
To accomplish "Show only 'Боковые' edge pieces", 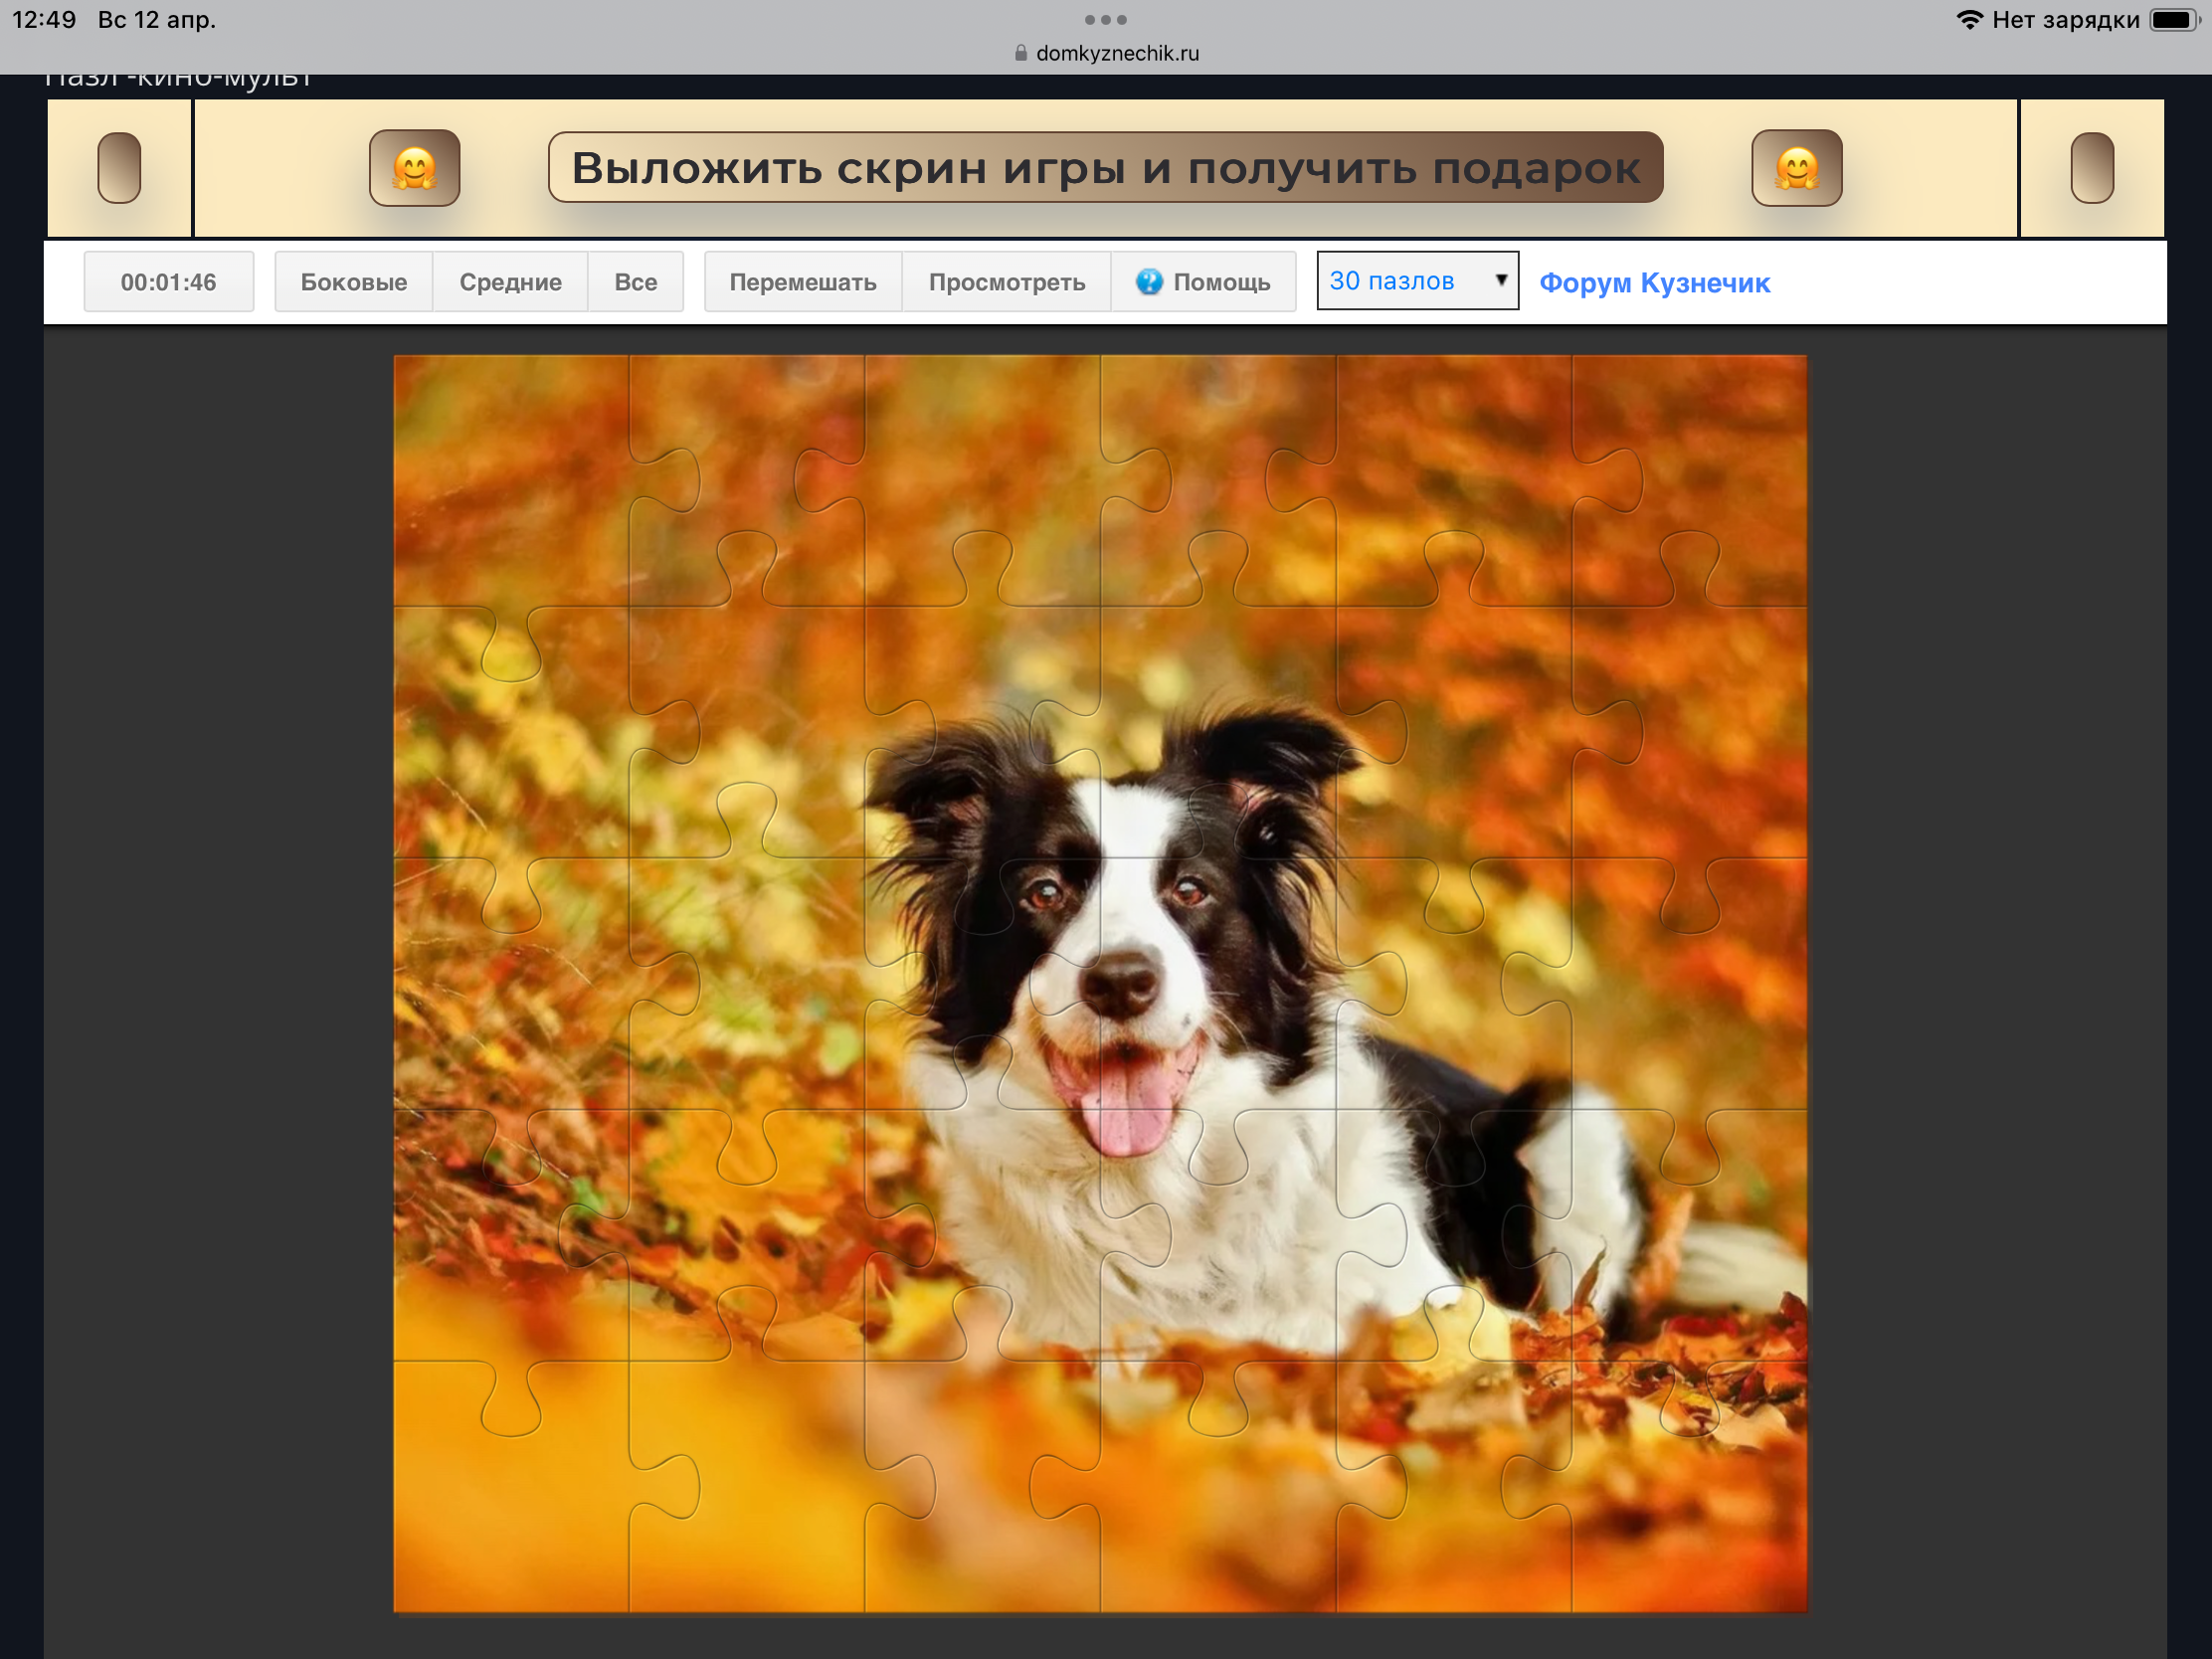I will click(353, 282).
